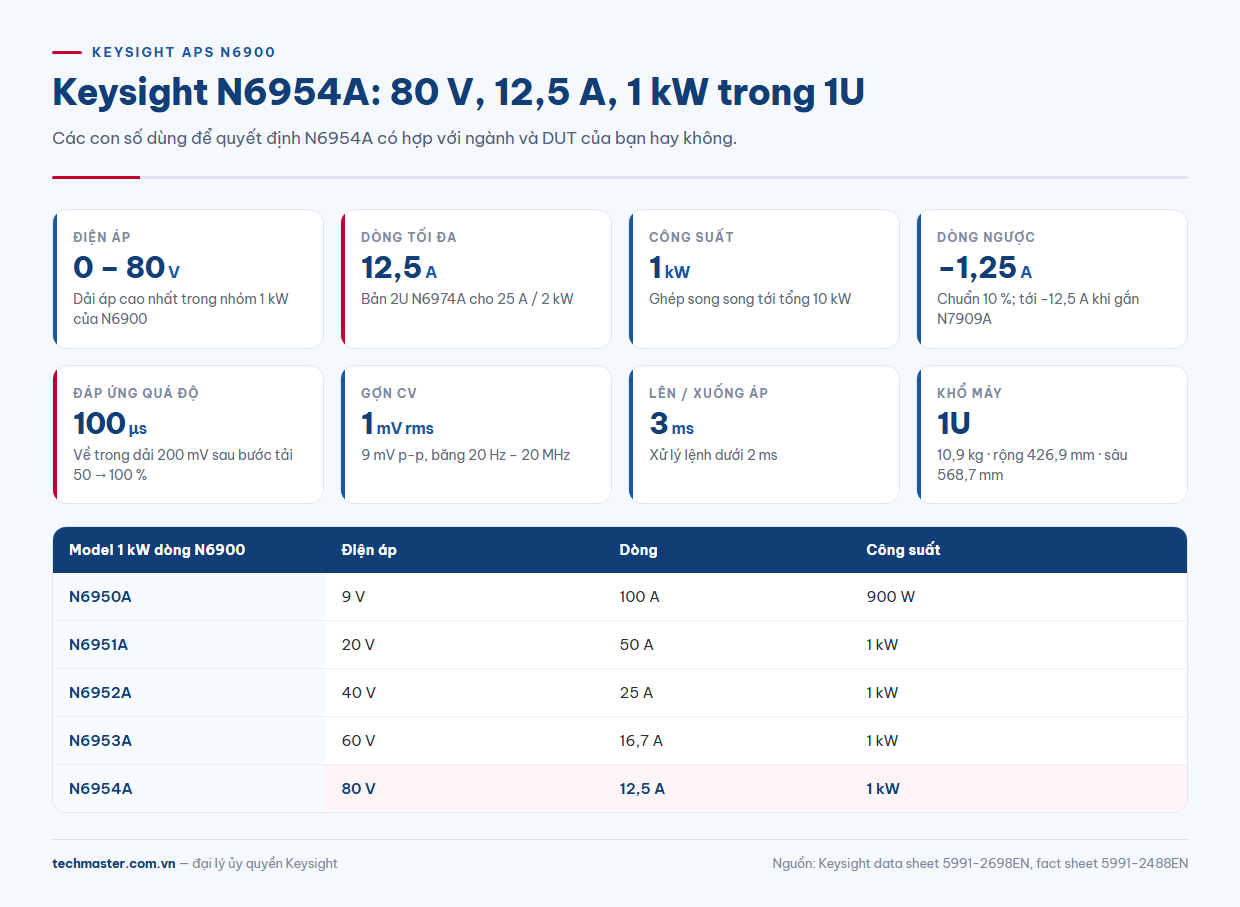Click the 9 V cell
The height and width of the screenshot is (907, 1240).
point(353,597)
